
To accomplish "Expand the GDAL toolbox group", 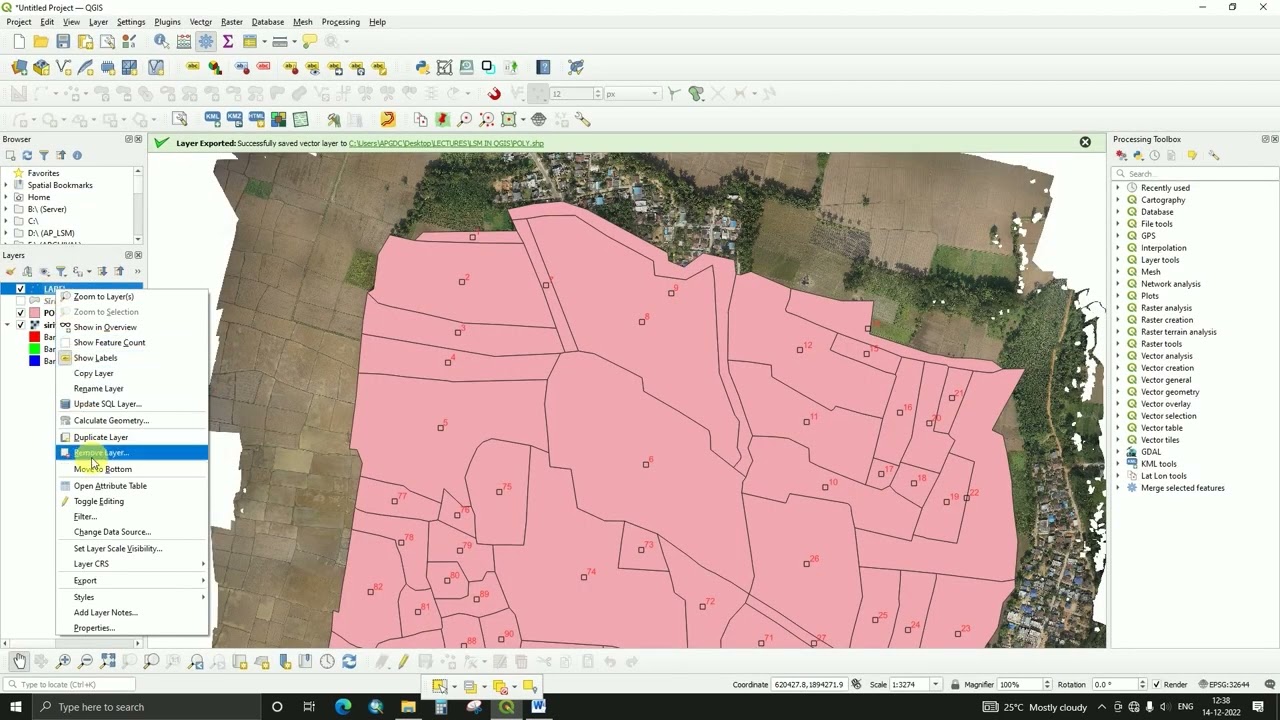I will tap(1118, 452).
